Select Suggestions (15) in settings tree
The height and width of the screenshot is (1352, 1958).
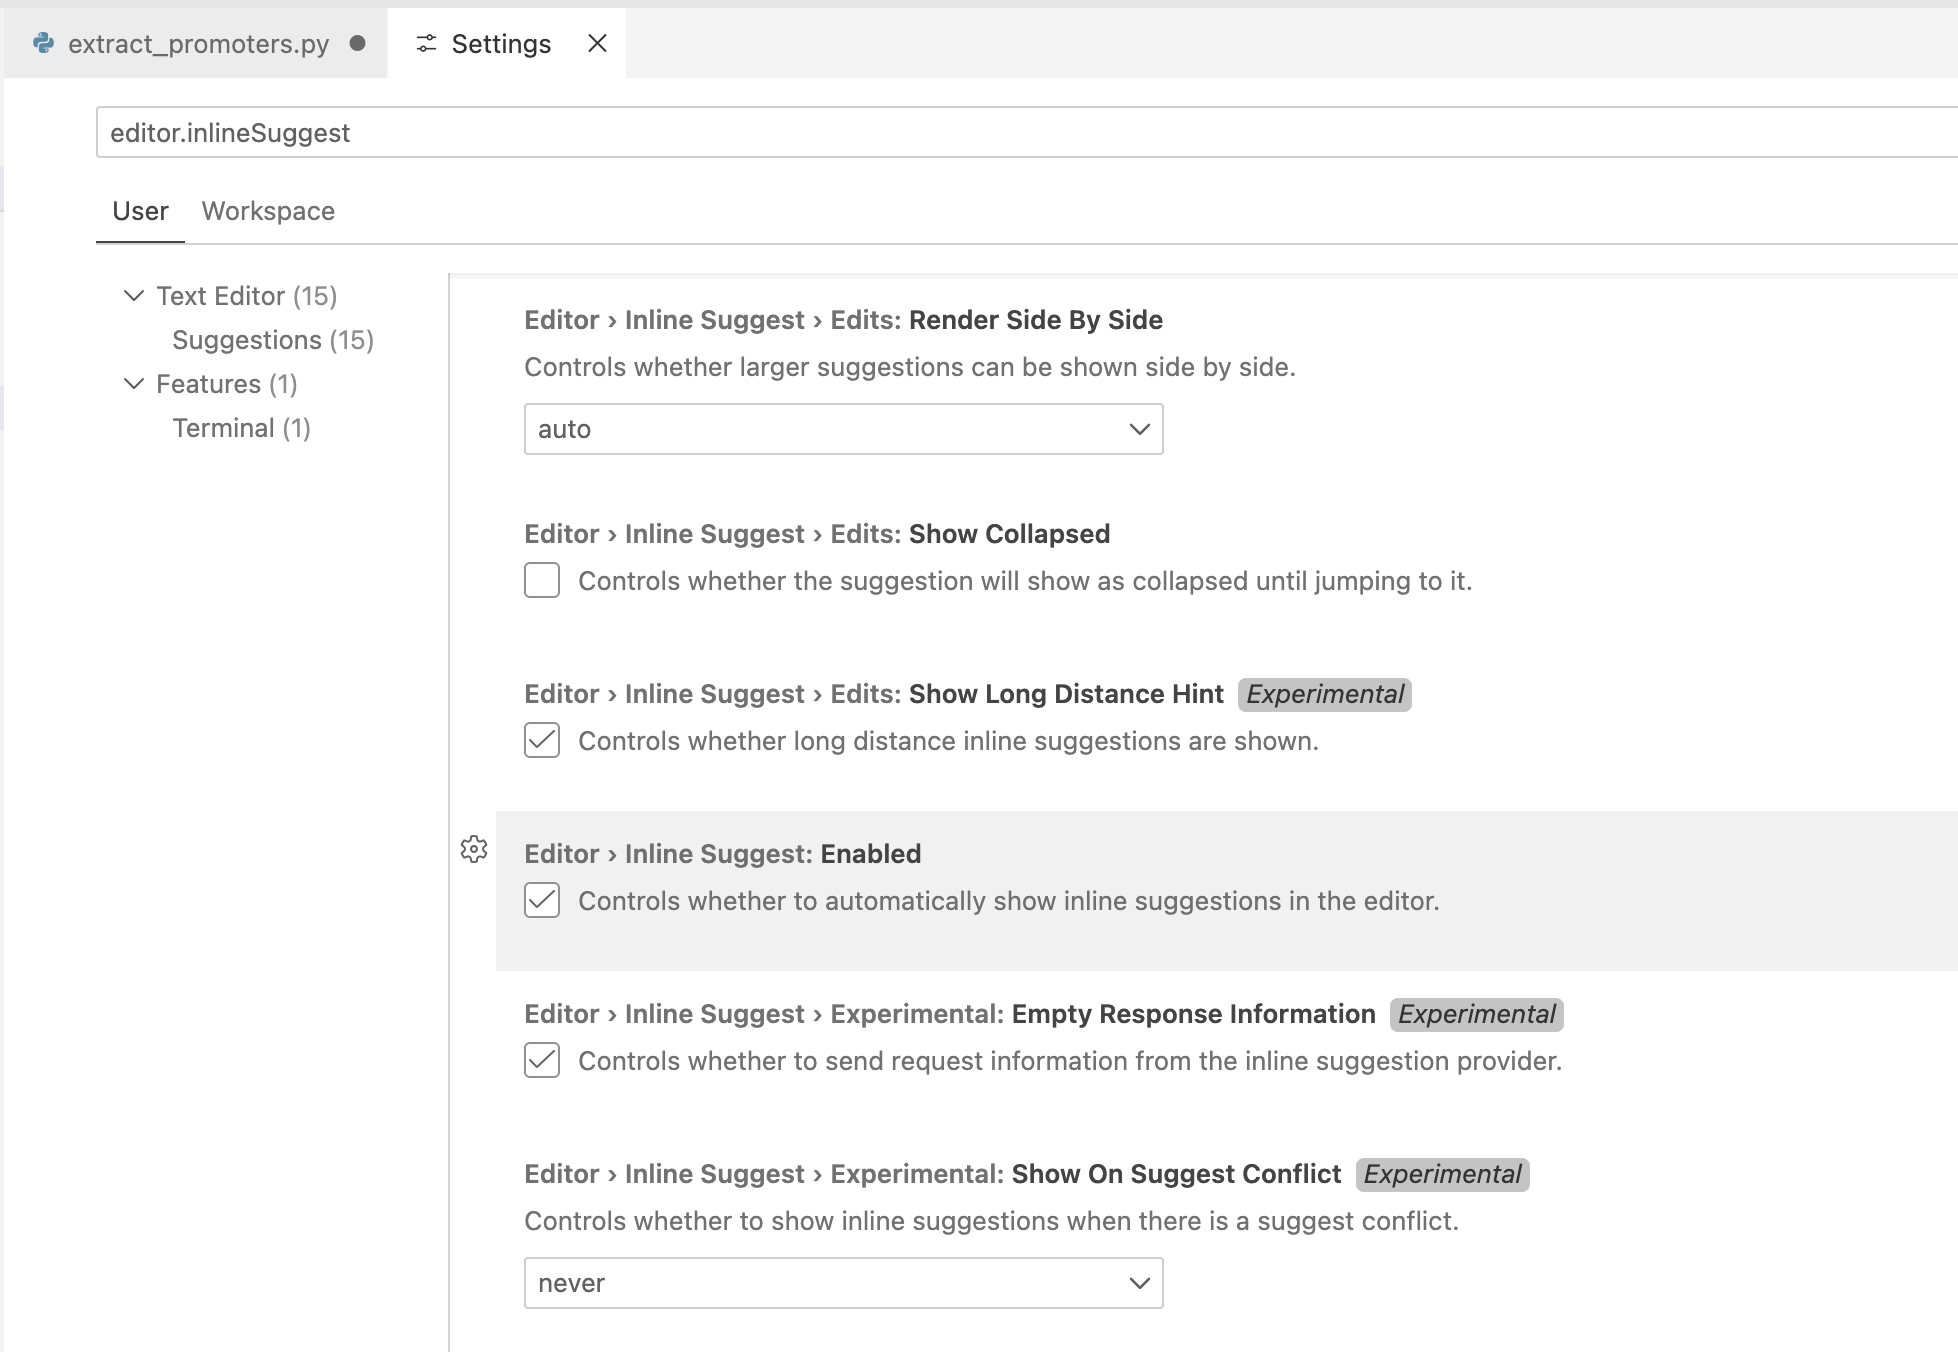coord(272,340)
